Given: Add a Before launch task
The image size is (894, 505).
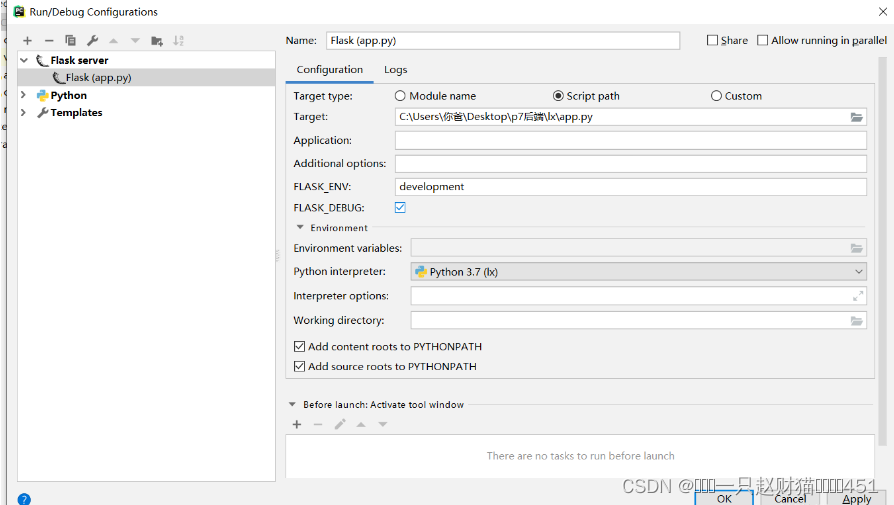Looking at the screenshot, I should pos(296,424).
